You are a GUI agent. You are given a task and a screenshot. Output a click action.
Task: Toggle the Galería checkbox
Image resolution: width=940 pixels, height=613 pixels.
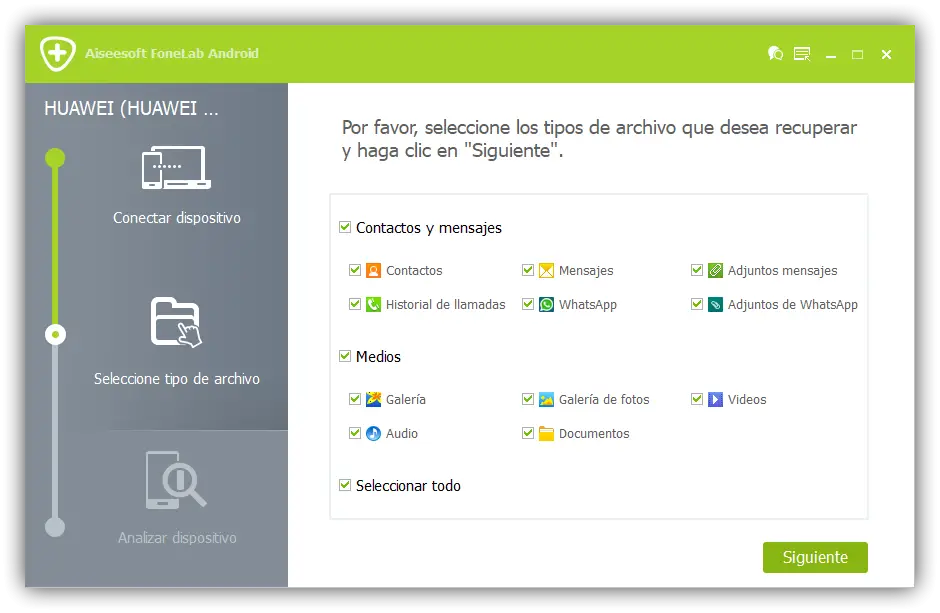[x=355, y=398]
